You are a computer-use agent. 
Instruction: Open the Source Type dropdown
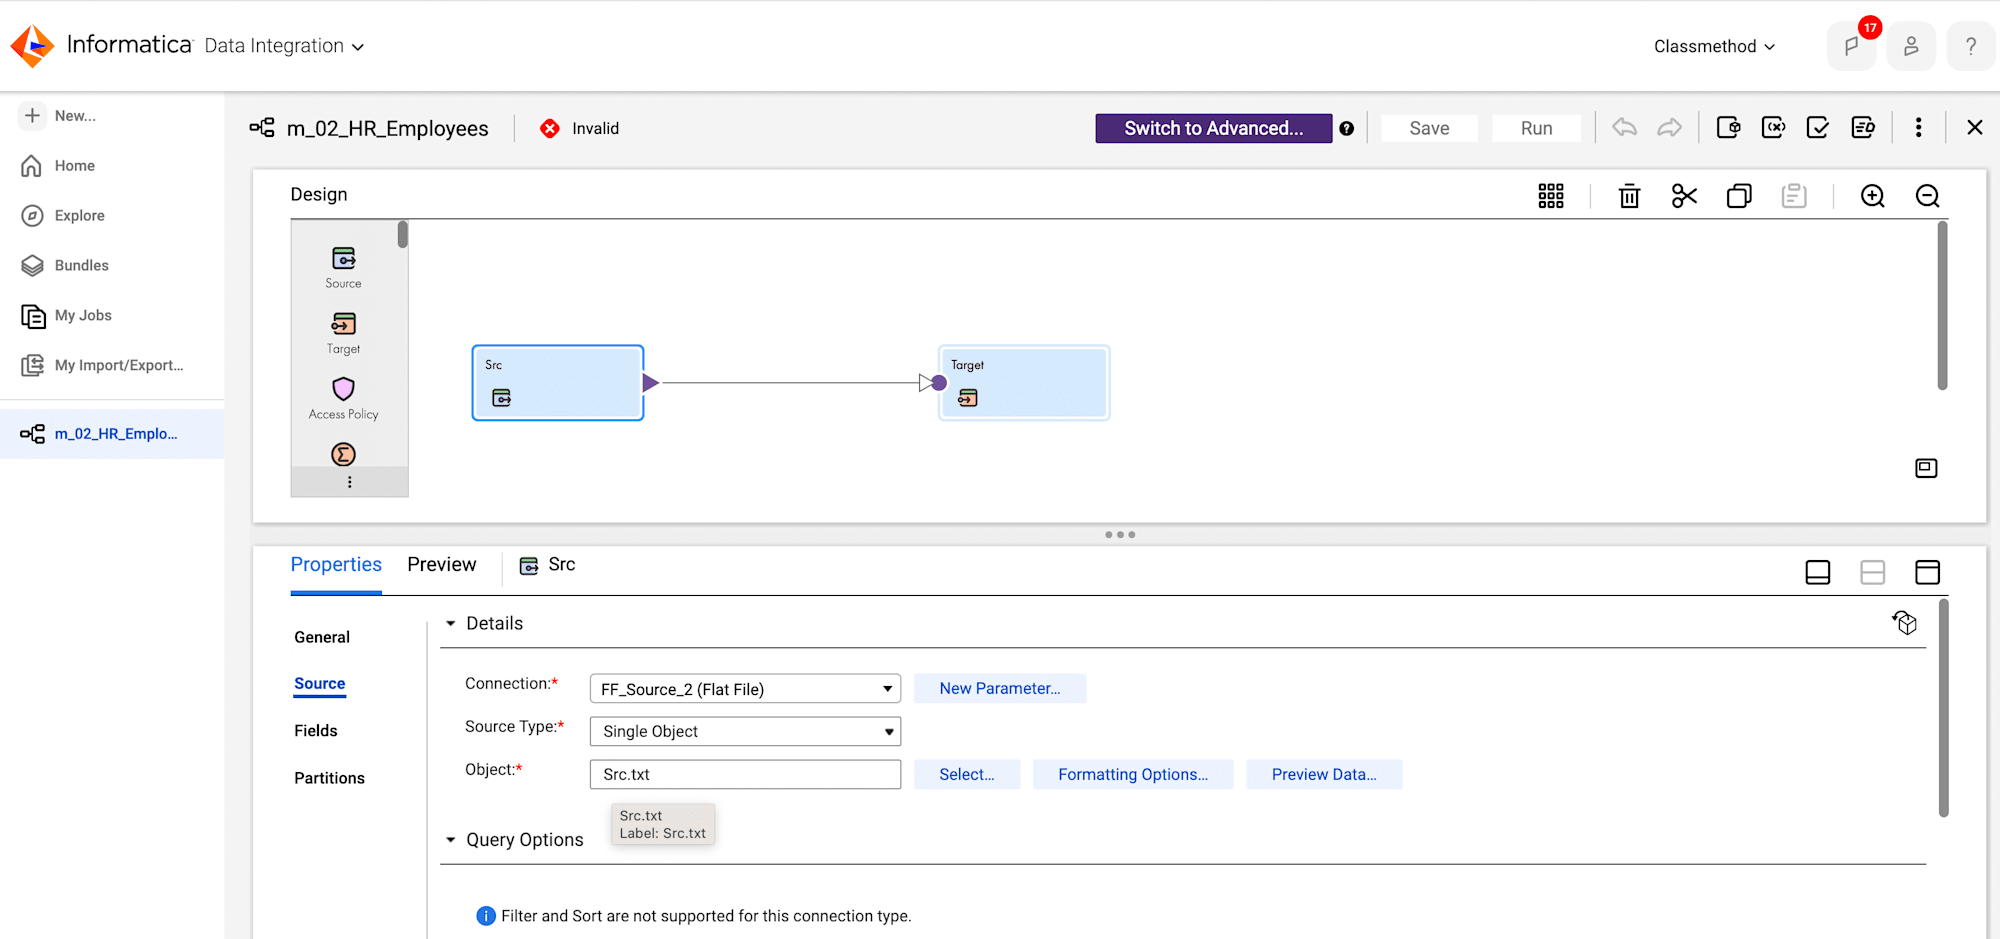(745, 731)
